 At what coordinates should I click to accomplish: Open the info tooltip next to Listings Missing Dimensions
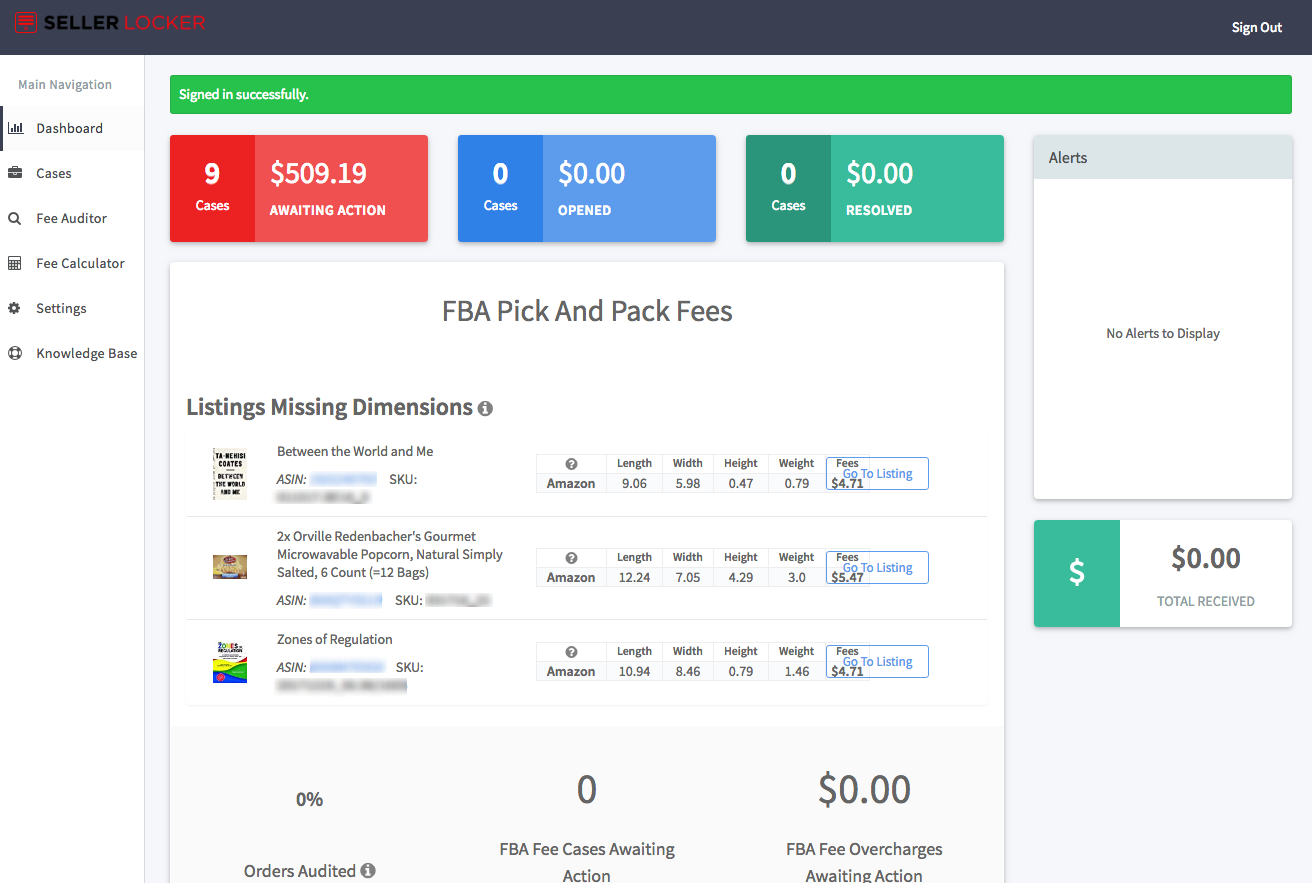pos(486,408)
